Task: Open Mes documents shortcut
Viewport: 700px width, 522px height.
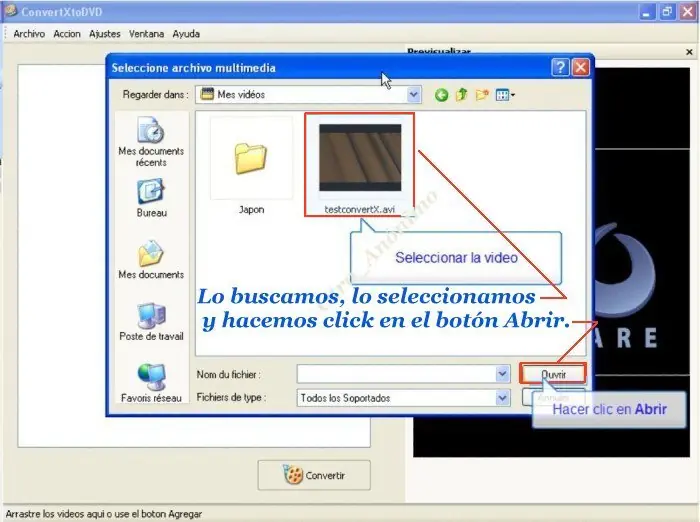Action: coord(151,260)
